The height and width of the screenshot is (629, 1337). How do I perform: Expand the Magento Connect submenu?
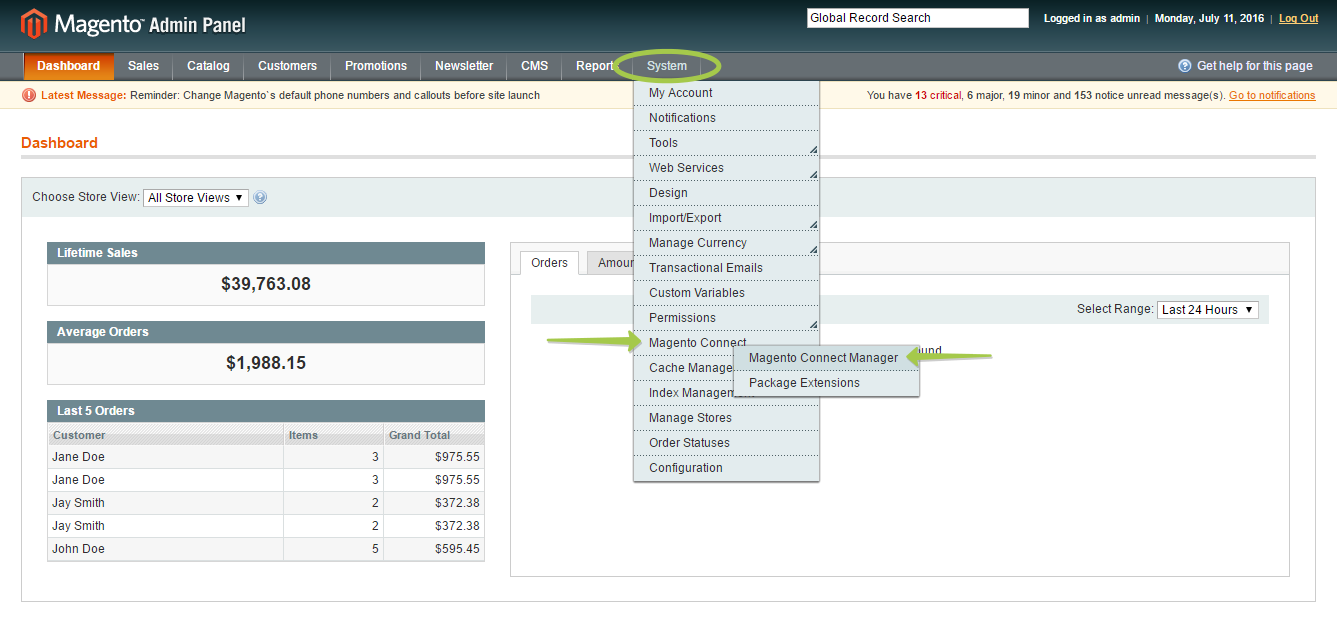[x=697, y=343]
